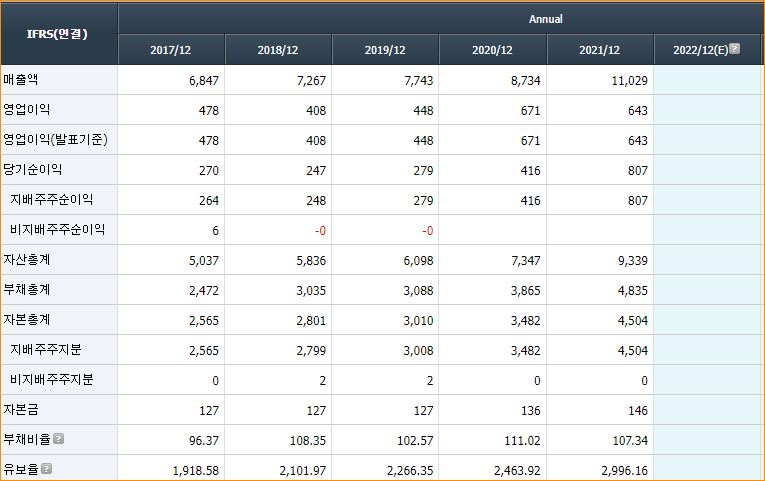Image resolution: width=765 pixels, height=481 pixels.
Task: Click red -0 in 2019/12 column
Action: [427, 231]
